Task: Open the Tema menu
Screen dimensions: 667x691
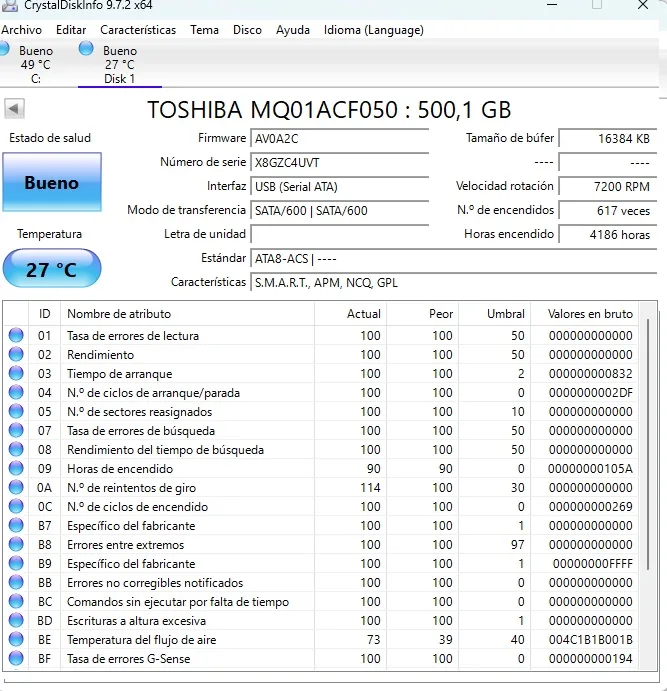Action: (x=204, y=30)
